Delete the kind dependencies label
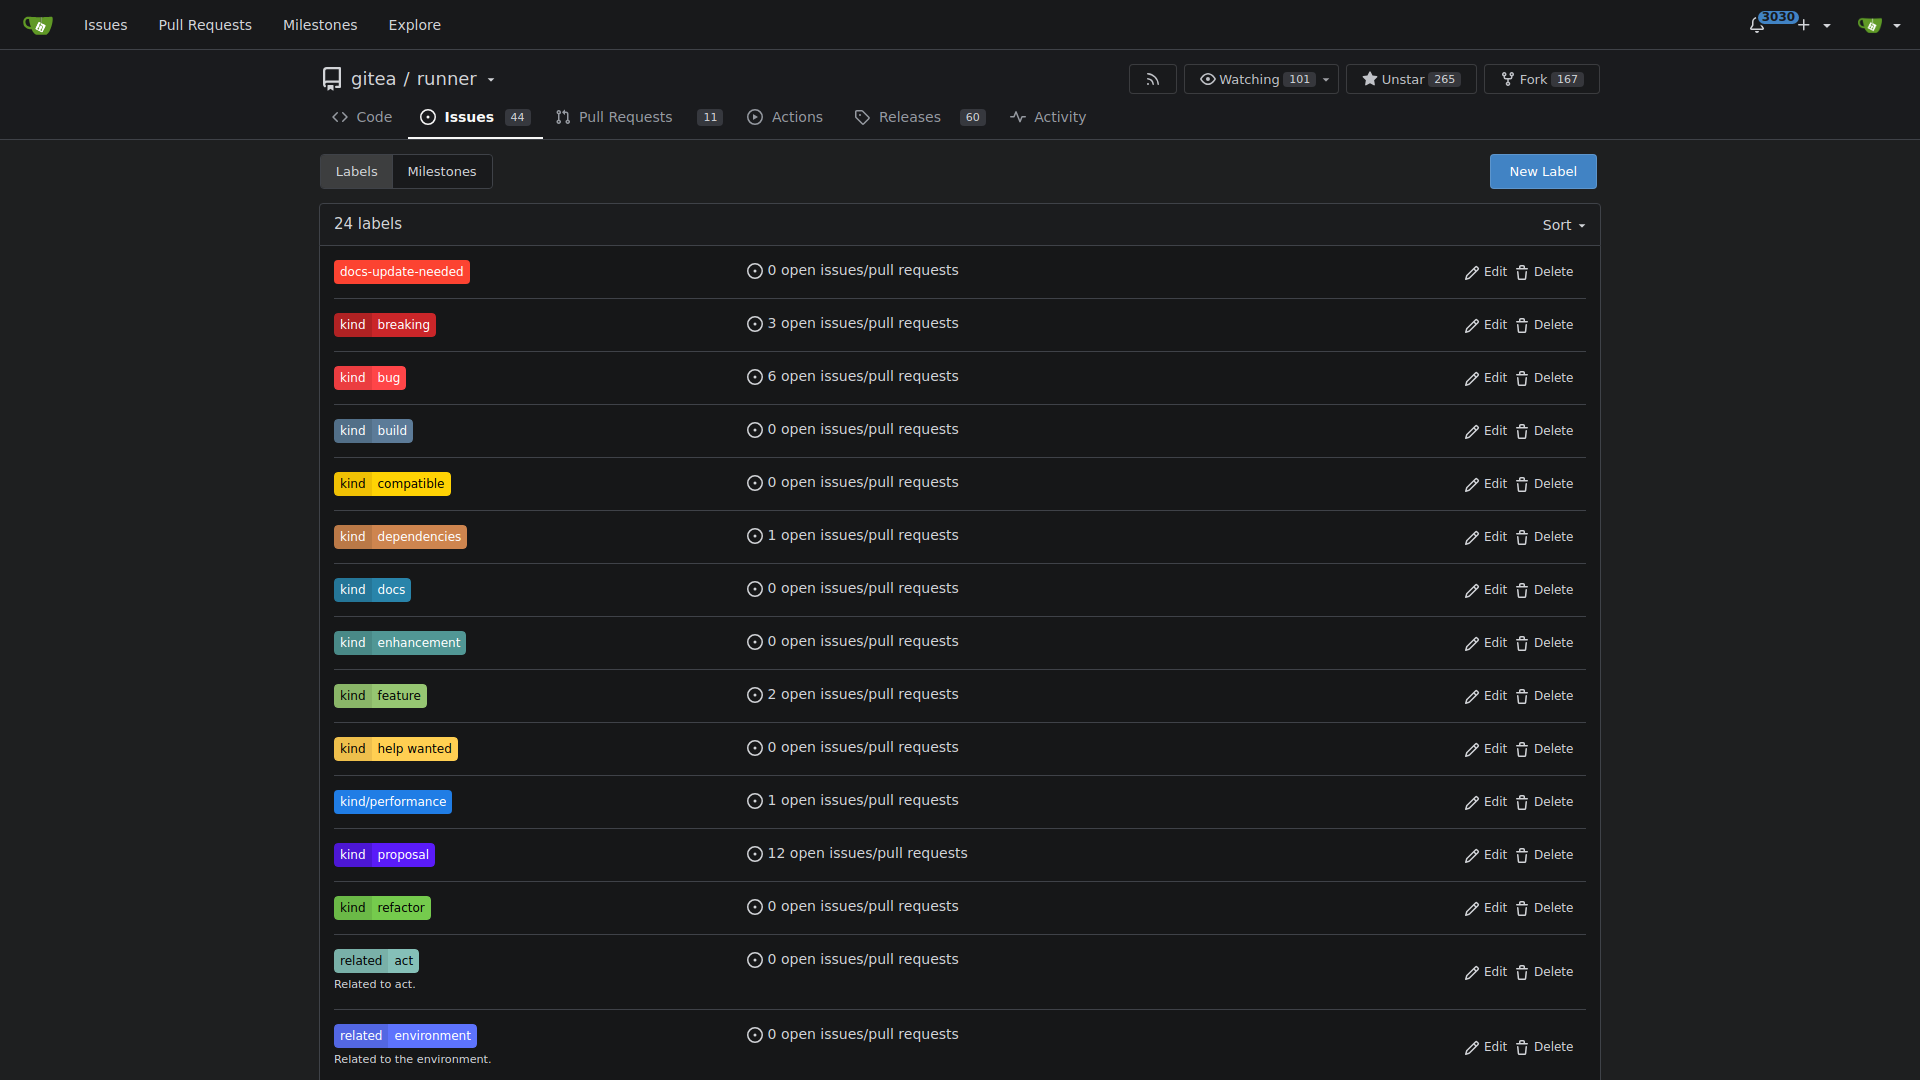The width and height of the screenshot is (1920, 1080). [1545, 538]
